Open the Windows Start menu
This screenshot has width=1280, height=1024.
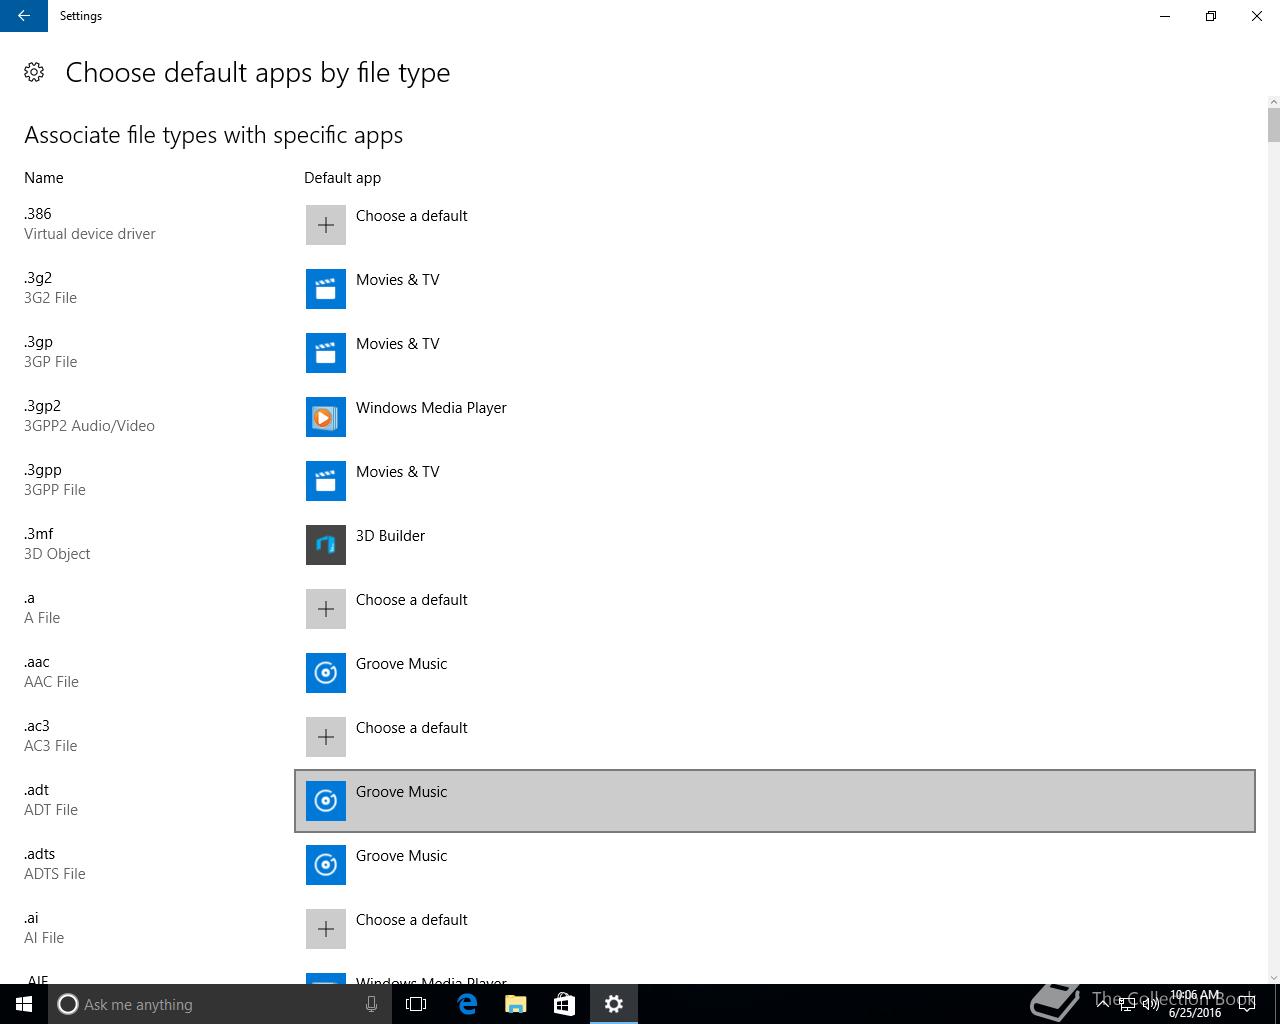pyautogui.click(x=24, y=1004)
